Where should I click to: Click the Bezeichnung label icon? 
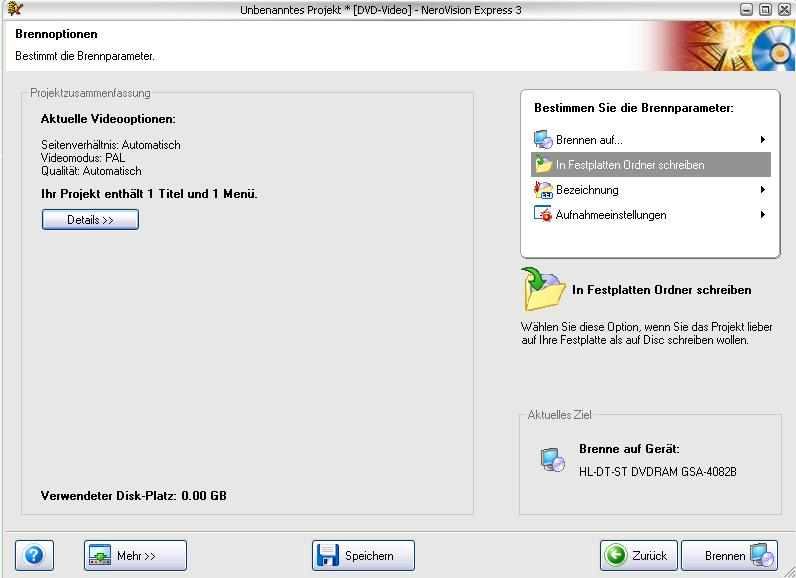point(543,190)
